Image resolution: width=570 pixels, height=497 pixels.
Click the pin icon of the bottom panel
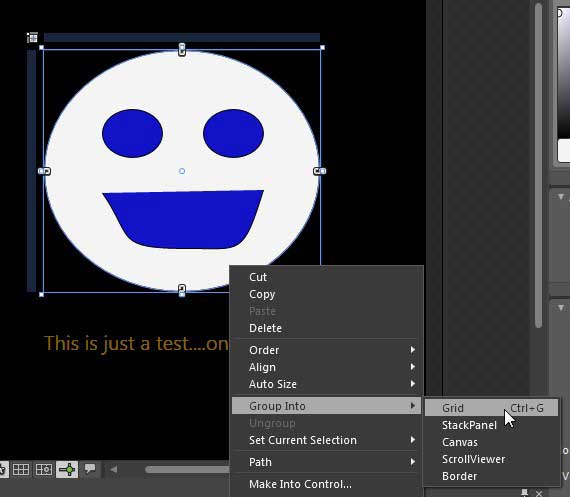[x=524, y=493]
